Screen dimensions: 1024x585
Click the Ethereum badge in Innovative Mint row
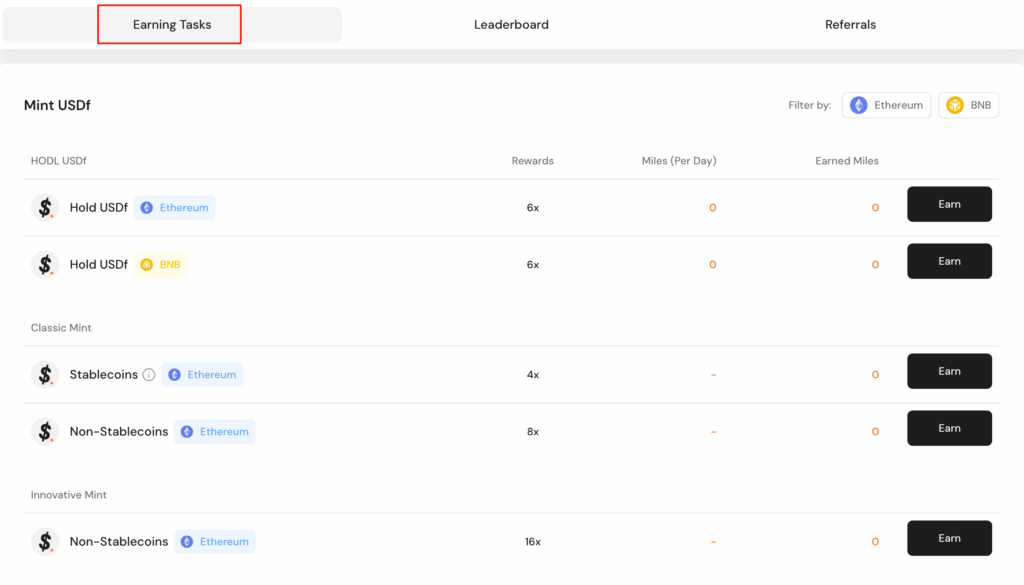pyautogui.click(x=215, y=542)
